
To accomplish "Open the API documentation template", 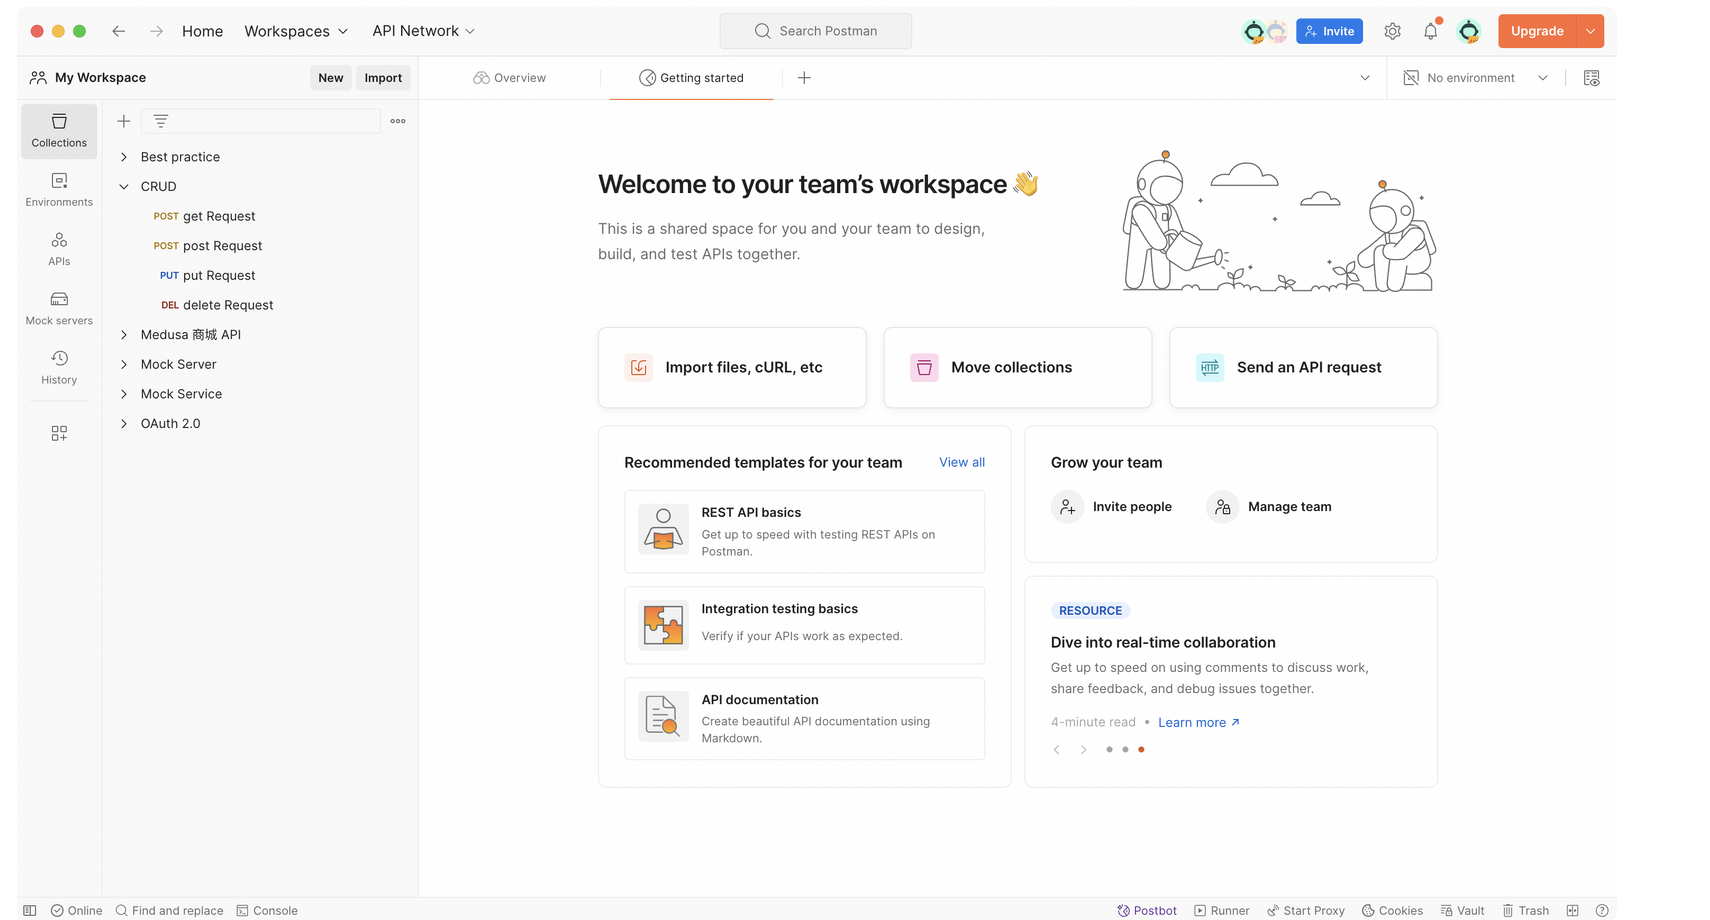I will point(804,718).
